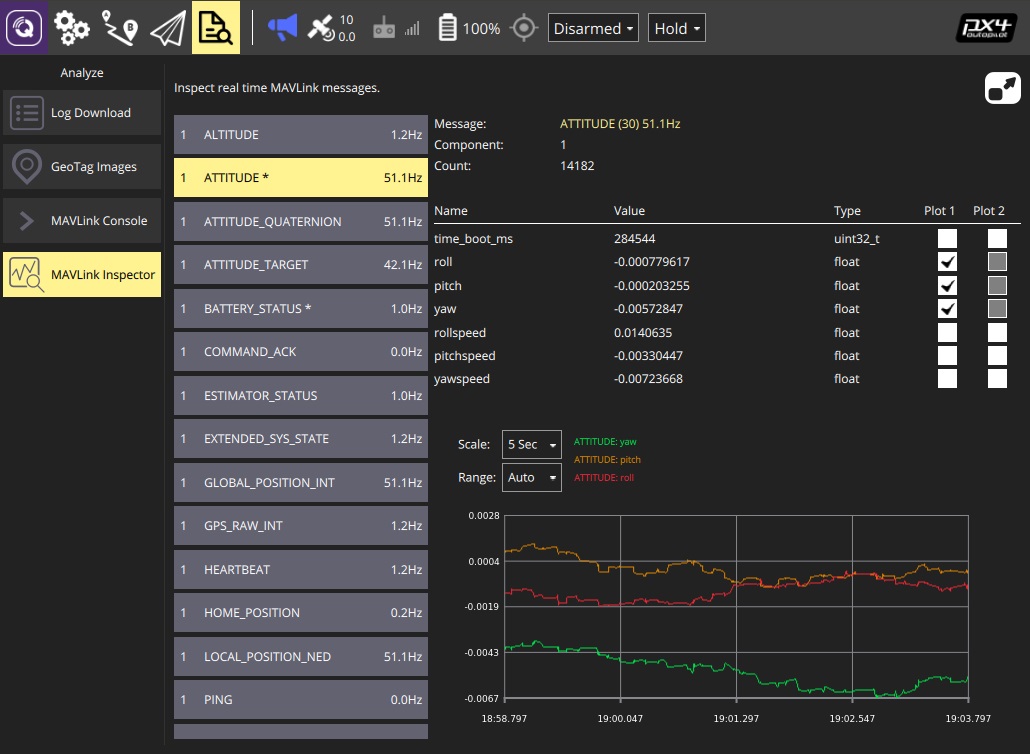This screenshot has height=754, width=1030.
Task: Switch to Fly view paper plane icon
Action: pyautogui.click(x=168, y=28)
